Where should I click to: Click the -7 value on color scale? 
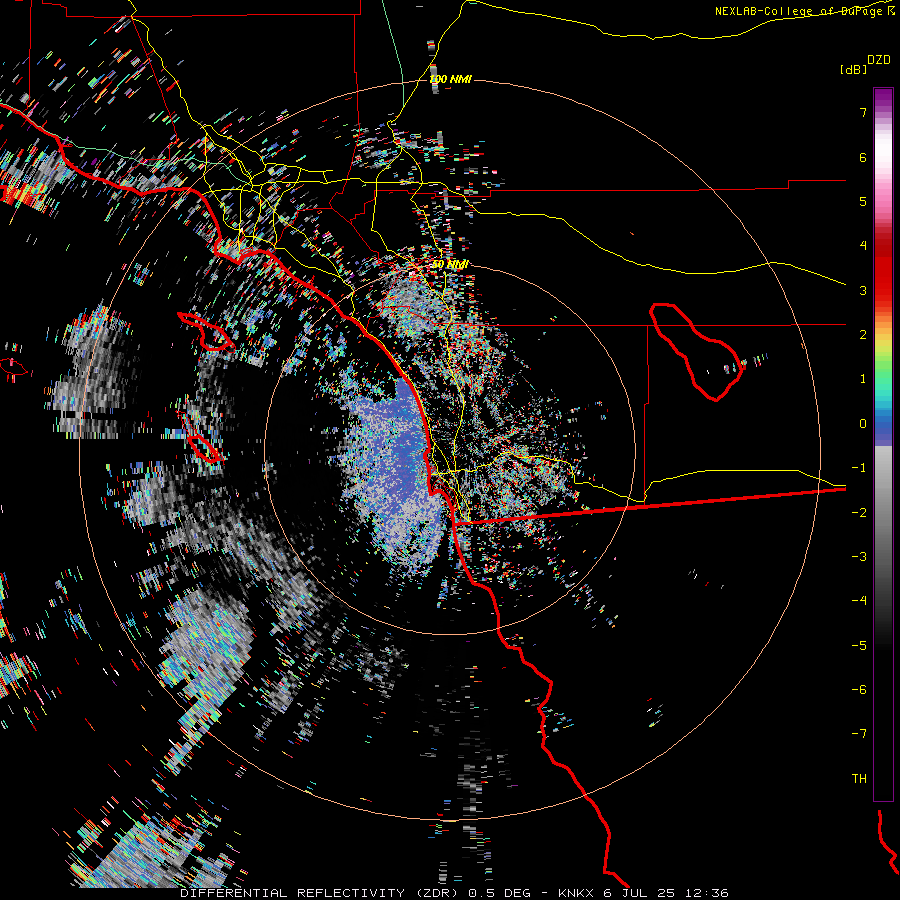(x=859, y=734)
